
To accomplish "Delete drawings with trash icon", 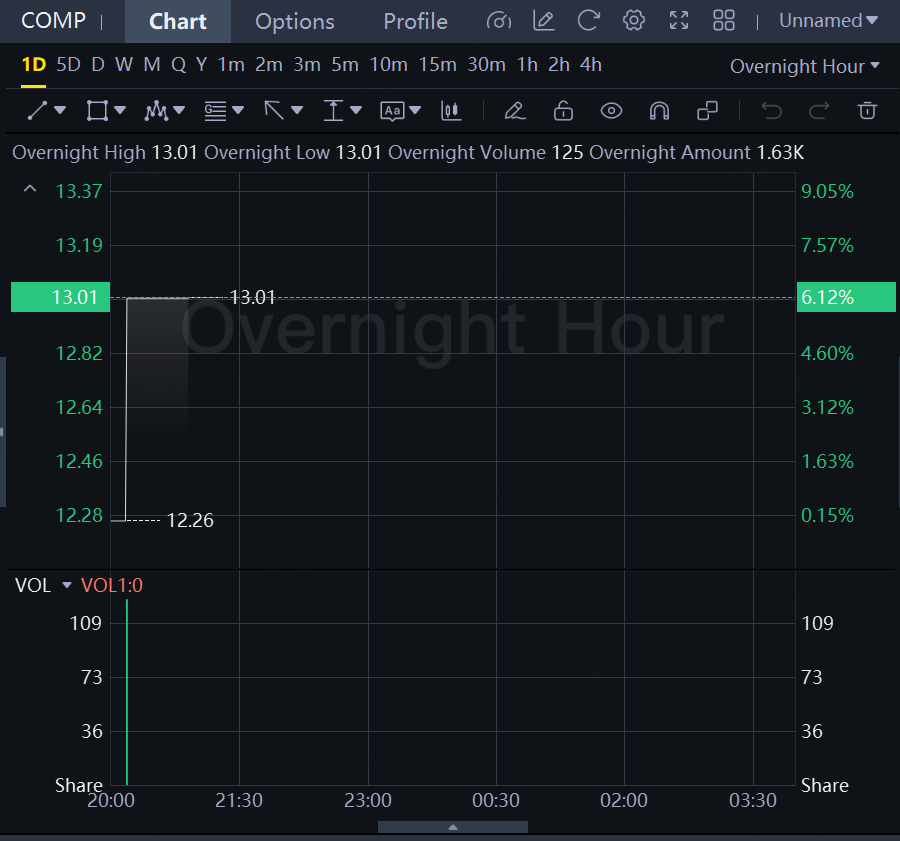I will pyautogui.click(x=868, y=111).
